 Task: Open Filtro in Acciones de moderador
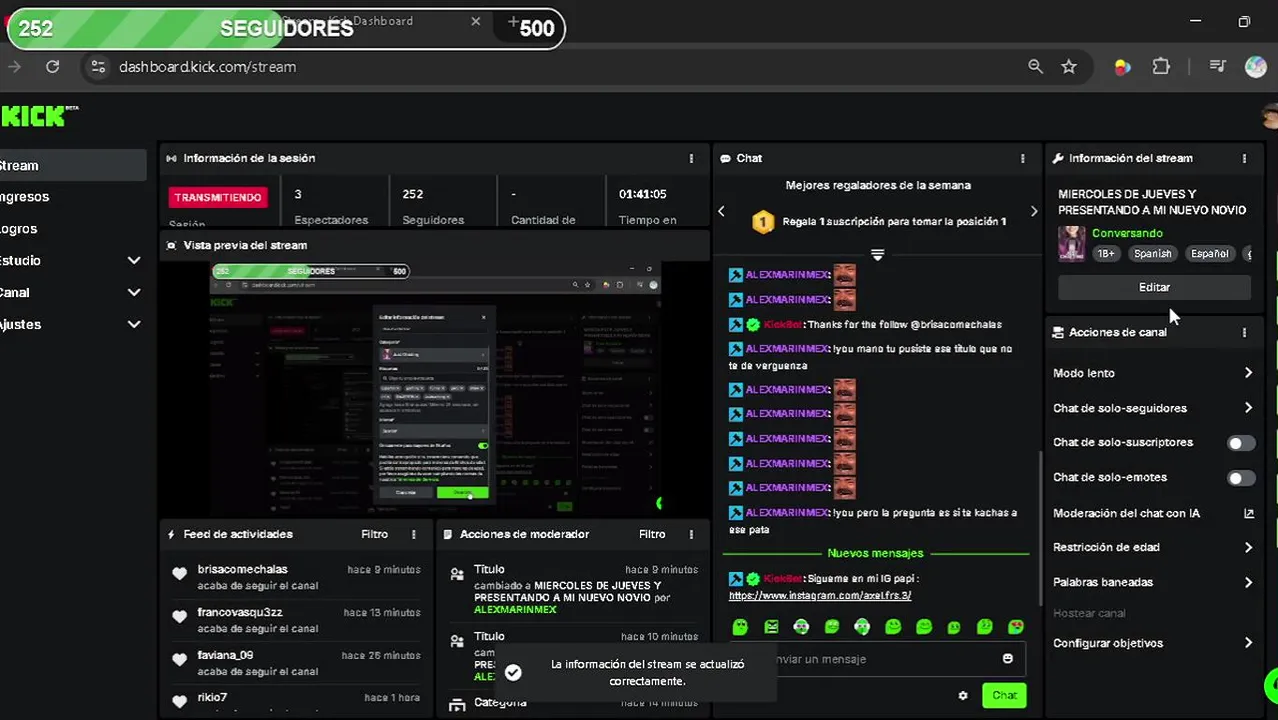(652, 534)
